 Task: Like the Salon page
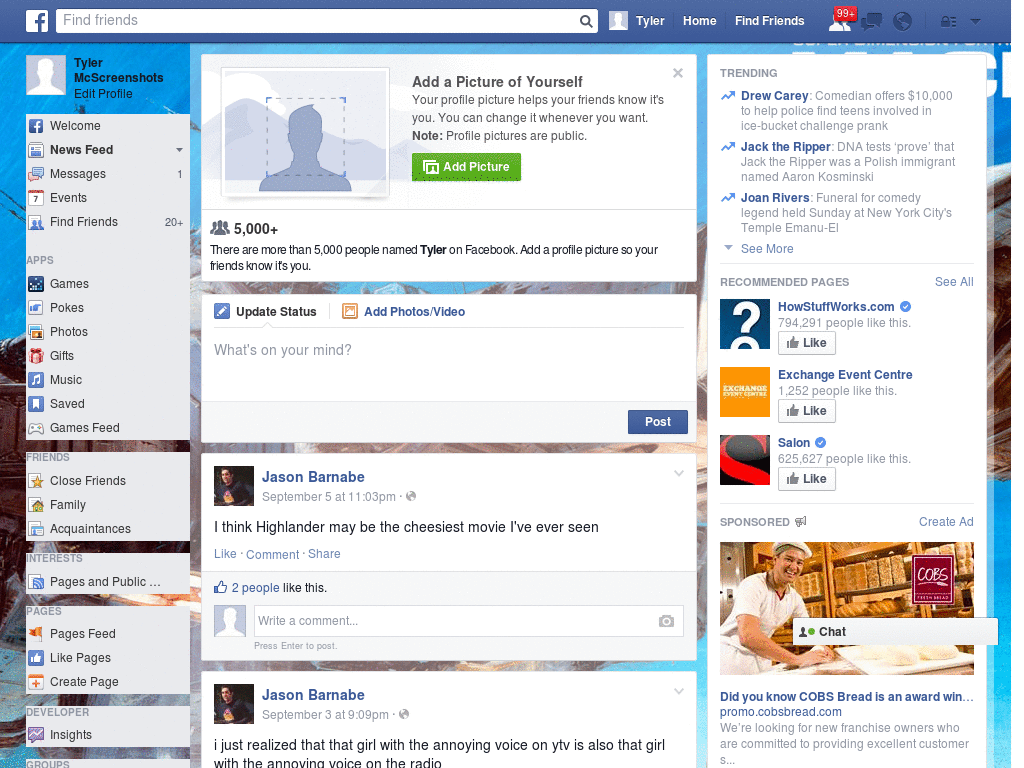point(807,479)
